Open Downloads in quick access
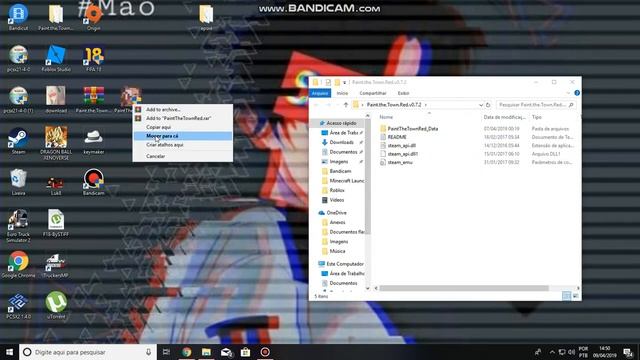Screen dimensions: 640x360 341,142
